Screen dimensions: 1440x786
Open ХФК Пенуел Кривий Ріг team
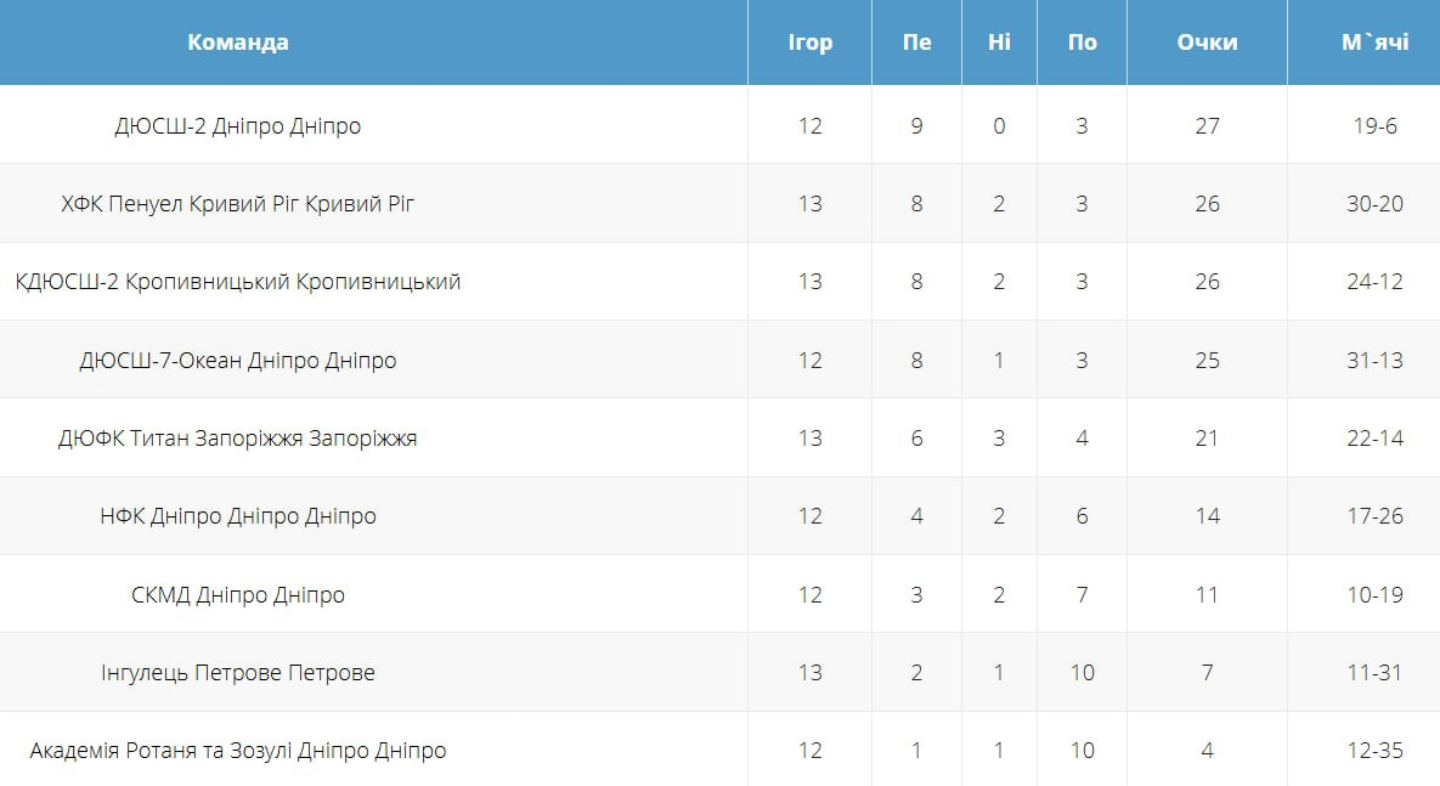pyautogui.click(x=238, y=204)
